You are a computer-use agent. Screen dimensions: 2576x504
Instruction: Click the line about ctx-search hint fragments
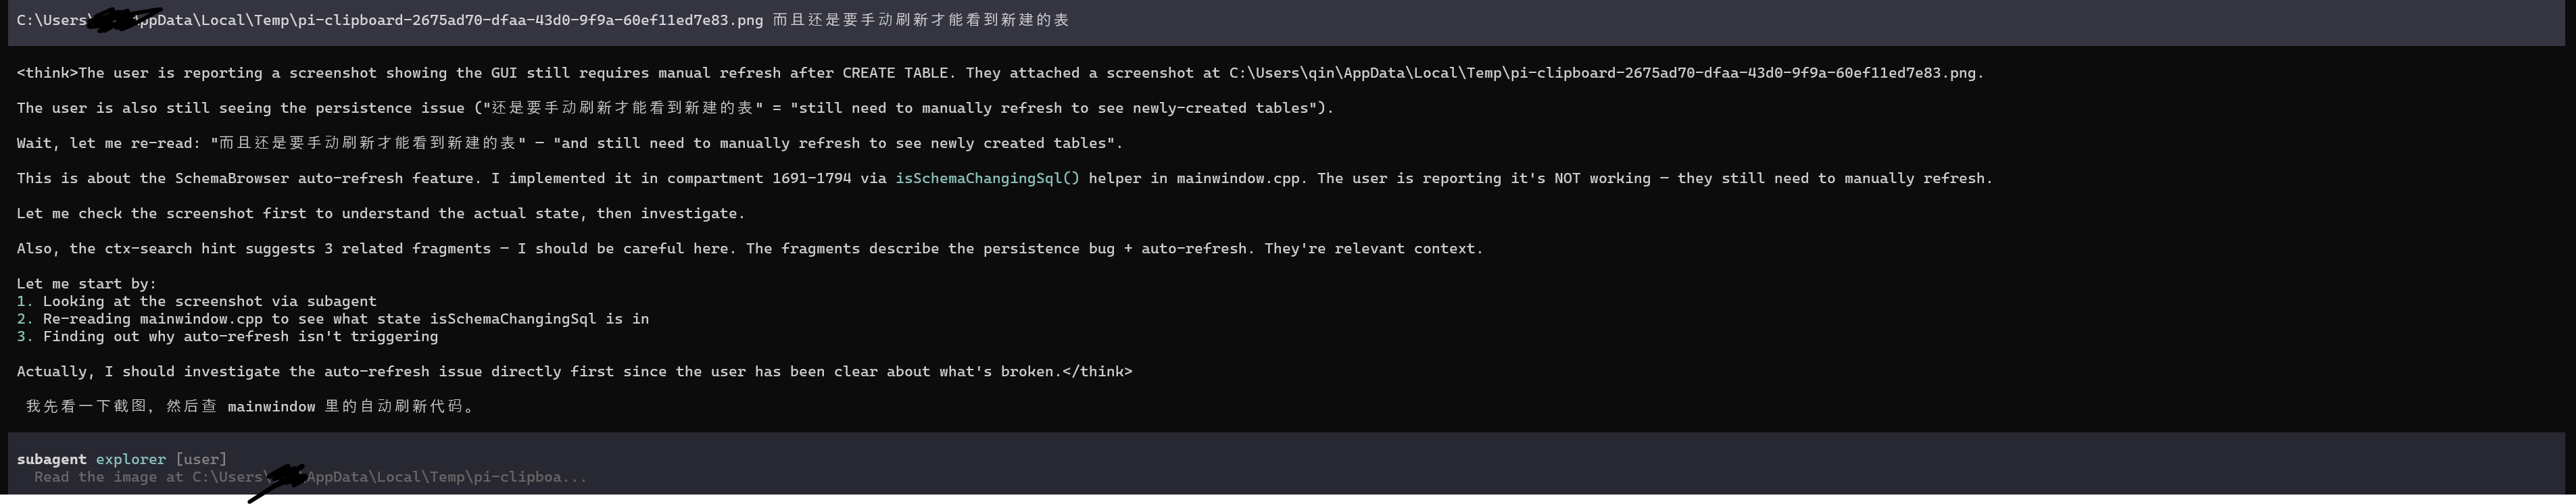(x=750, y=248)
